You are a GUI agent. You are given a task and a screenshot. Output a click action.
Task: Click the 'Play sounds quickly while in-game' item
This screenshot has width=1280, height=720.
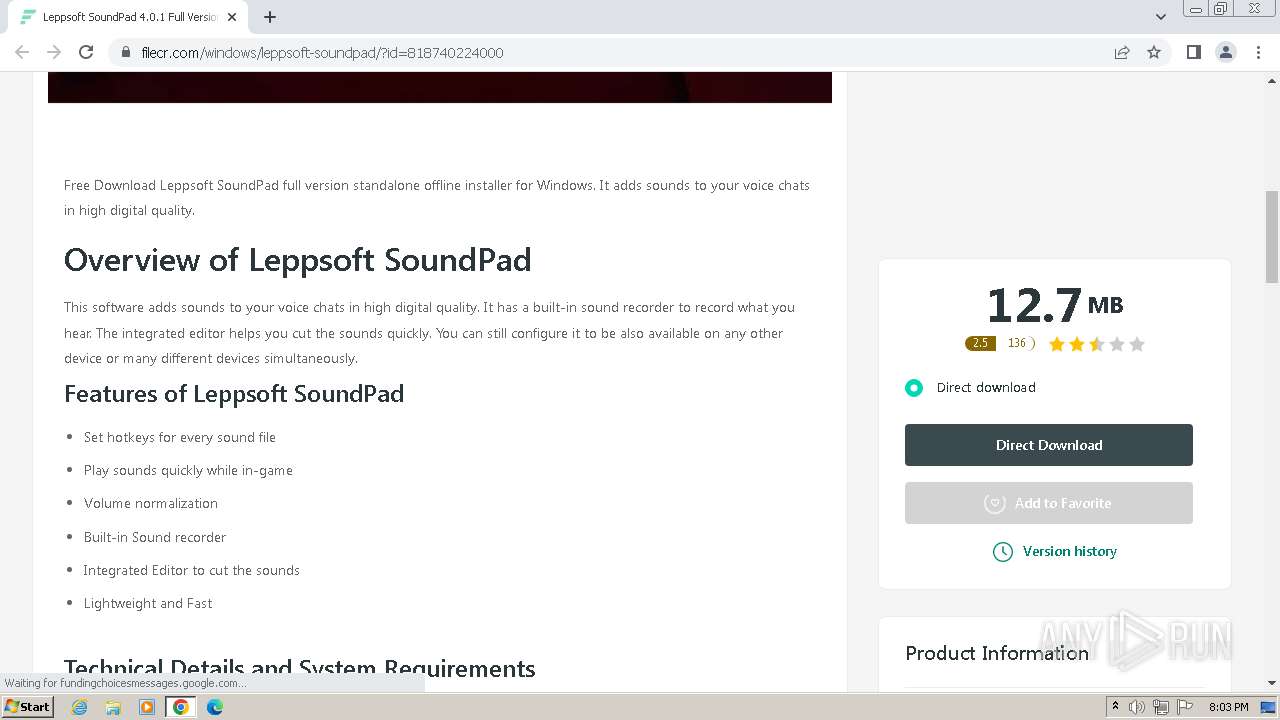188,470
